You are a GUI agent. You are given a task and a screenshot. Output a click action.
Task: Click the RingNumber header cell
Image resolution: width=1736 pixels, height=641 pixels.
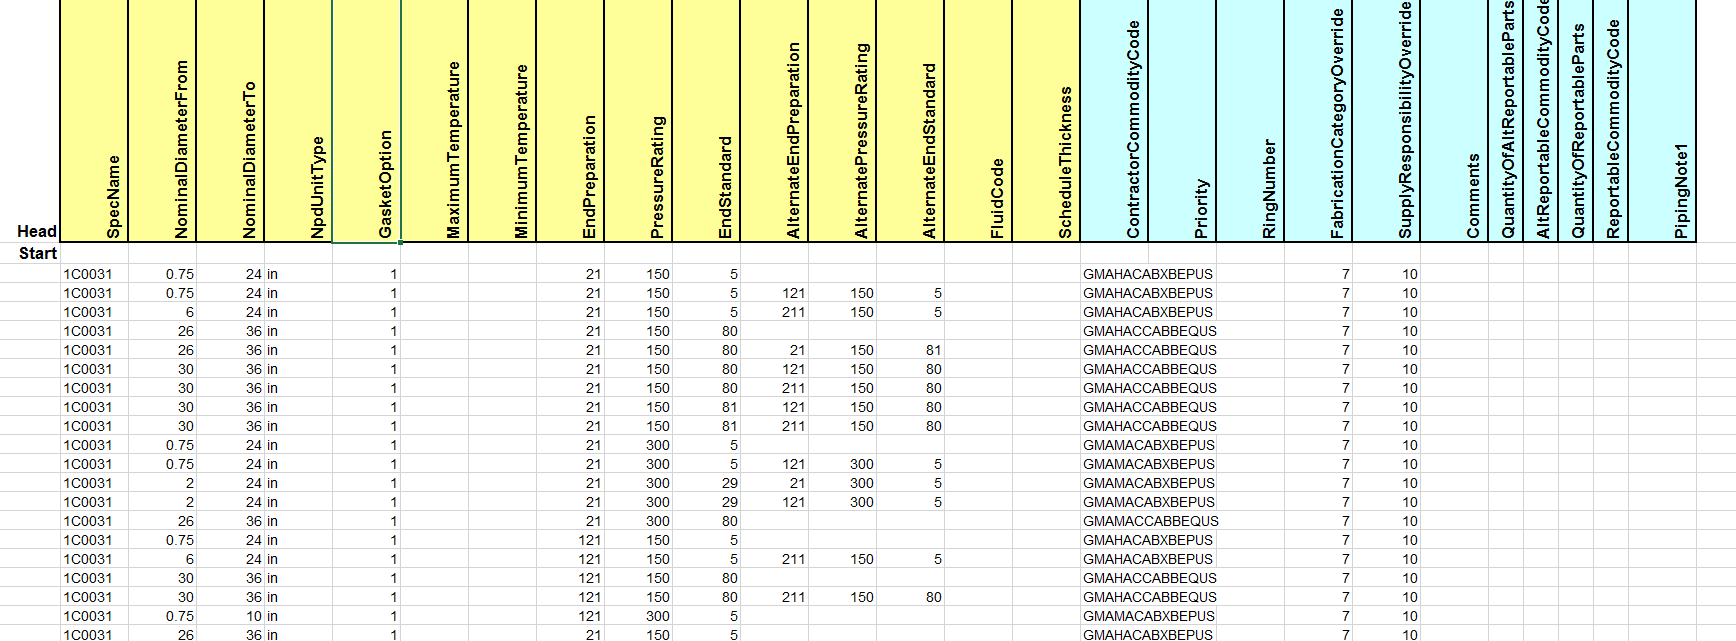1250,120
